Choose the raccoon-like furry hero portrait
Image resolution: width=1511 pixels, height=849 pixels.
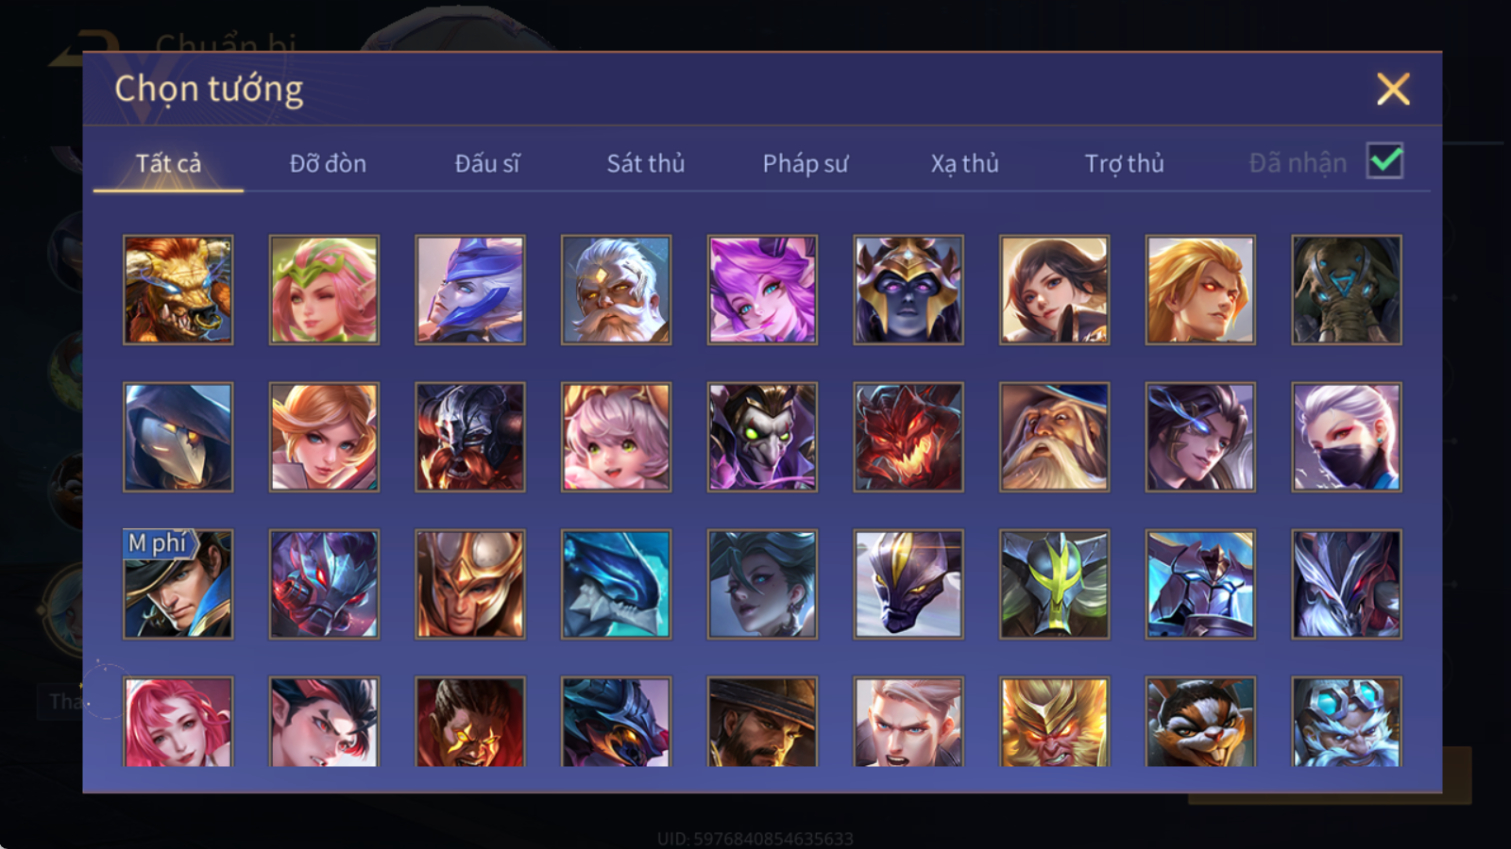click(x=1200, y=722)
